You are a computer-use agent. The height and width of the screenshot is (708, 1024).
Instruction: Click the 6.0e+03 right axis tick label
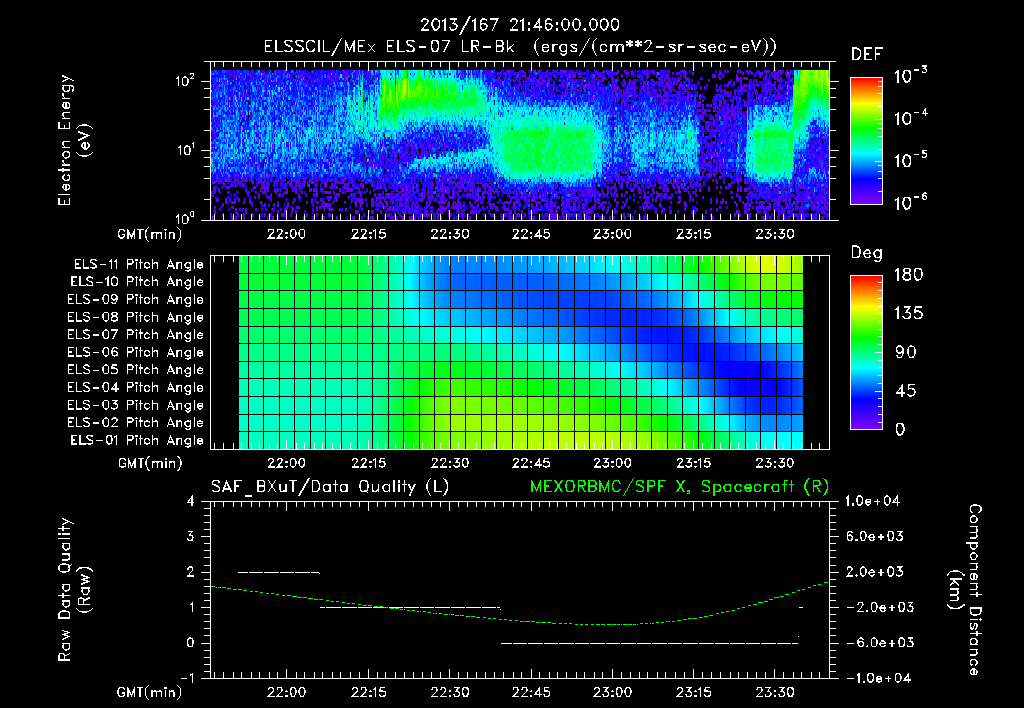(874, 537)
